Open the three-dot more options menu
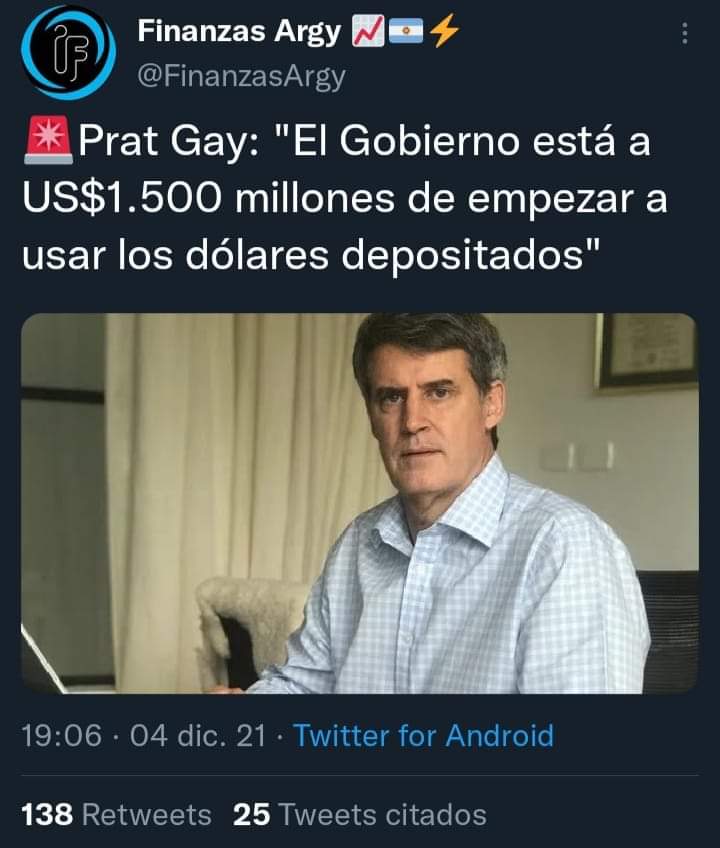The height and width of the screenshot is (848, 720). pyautogui.click(x=685, y=34)
